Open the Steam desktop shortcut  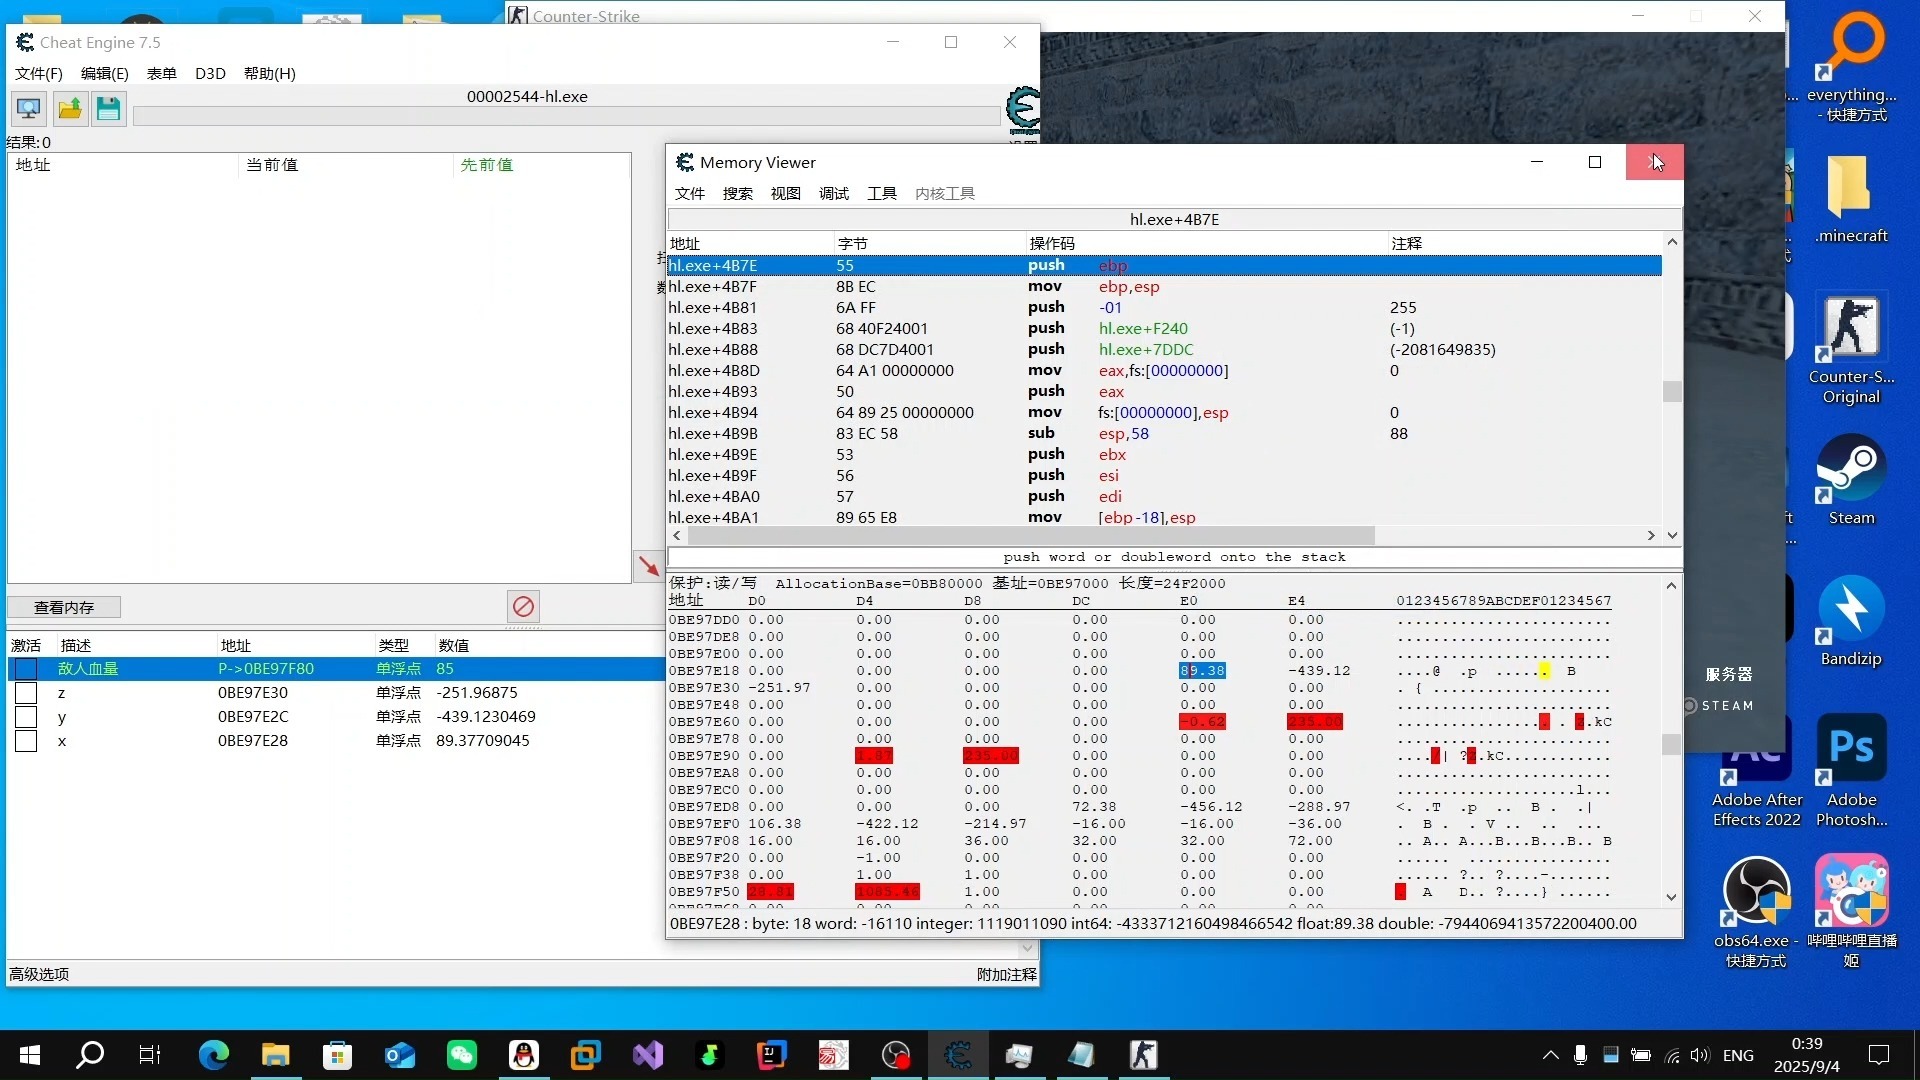tap(1851, 480)
